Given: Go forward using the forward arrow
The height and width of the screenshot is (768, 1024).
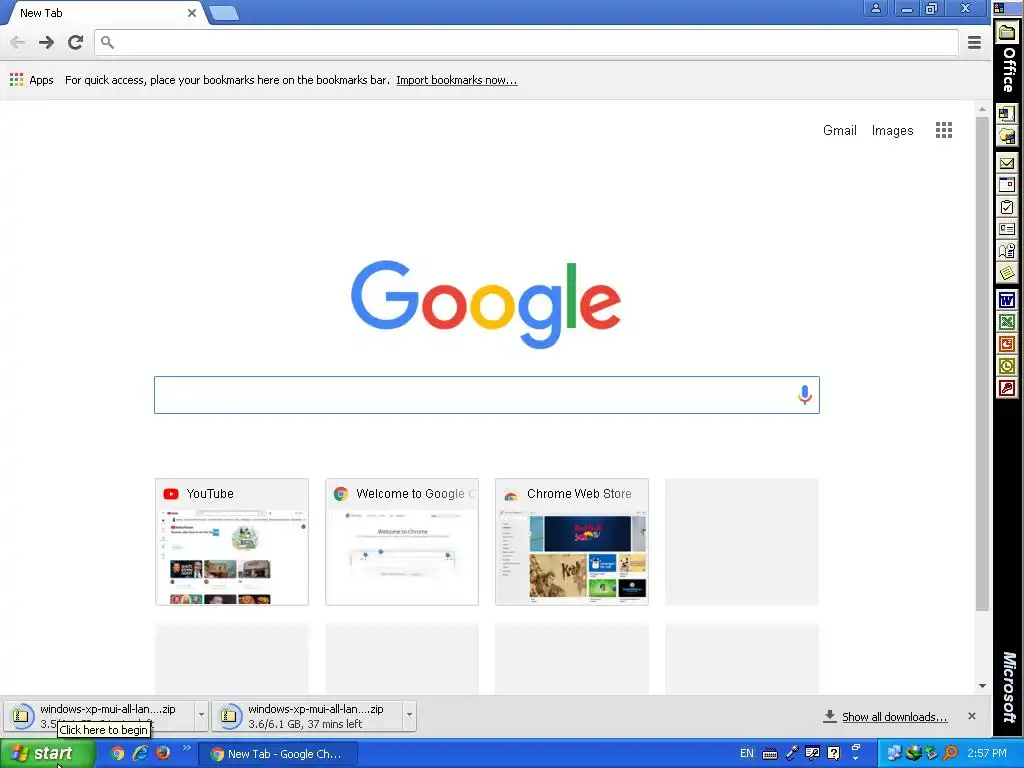Looking at the screenshot, I should pyautogui.click(x=46, y=42).
